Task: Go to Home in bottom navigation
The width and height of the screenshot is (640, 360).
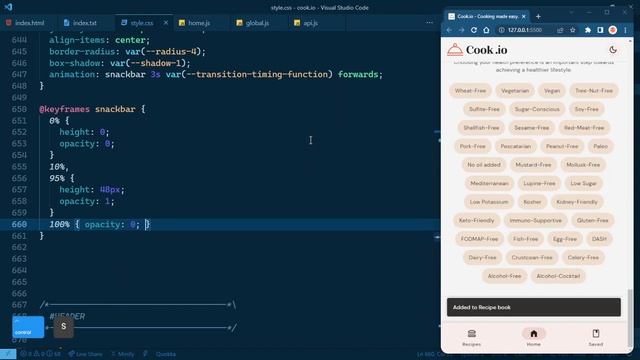Action: (x=533, y=338)
